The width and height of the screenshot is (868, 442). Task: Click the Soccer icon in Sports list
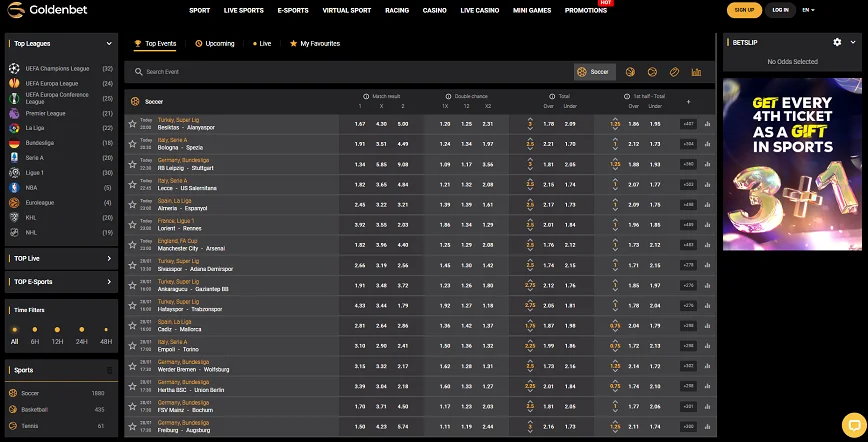[x=13, y=393]
